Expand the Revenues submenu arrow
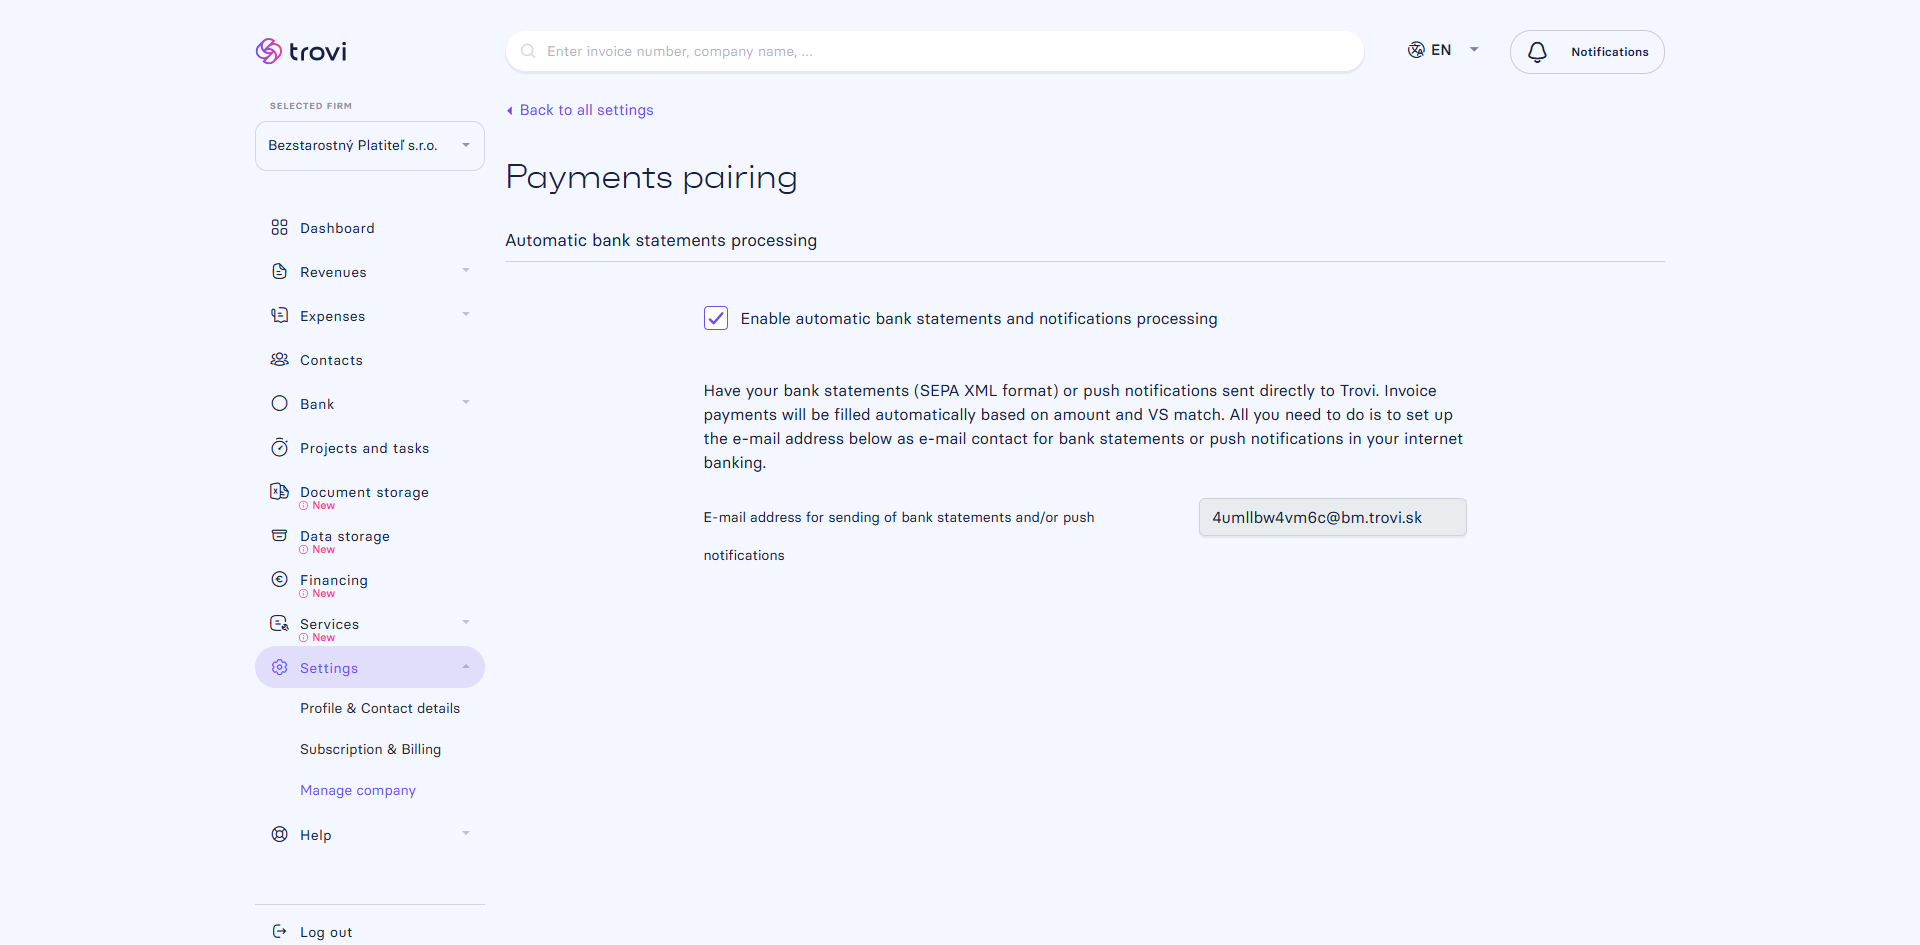 (465, 271)
